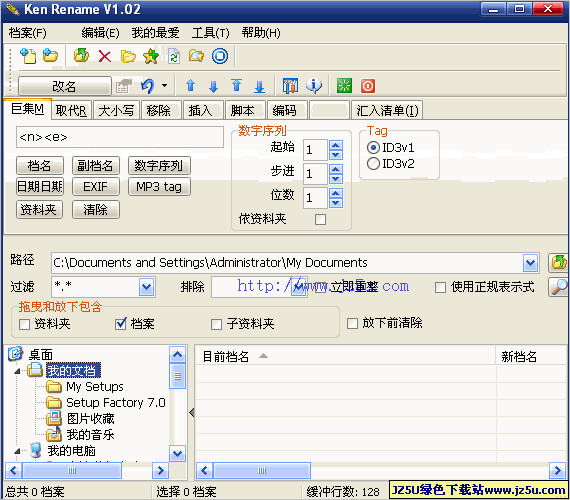The width and height of the screenshot is (570, 500).
Task: Click the new file icon in toolbar
Action: [x=28, y=56]
